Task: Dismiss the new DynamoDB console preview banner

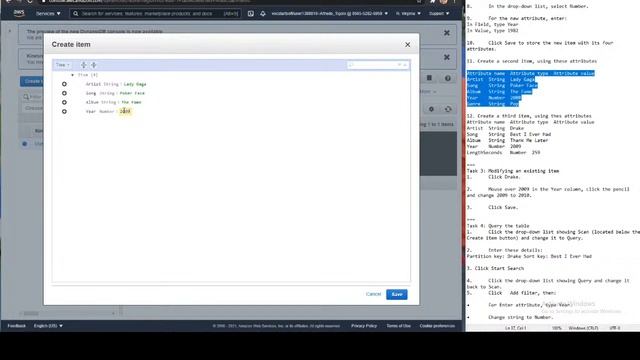Action: click(447, 33)
